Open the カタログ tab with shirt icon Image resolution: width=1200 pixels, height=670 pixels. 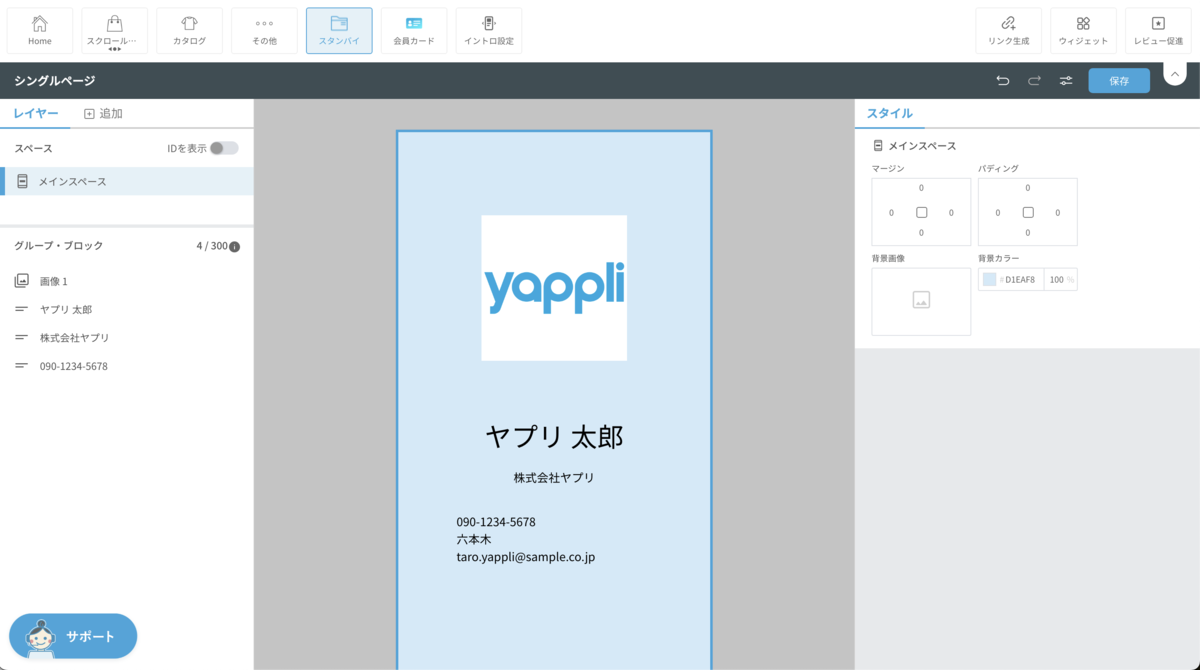click(190, 31)
